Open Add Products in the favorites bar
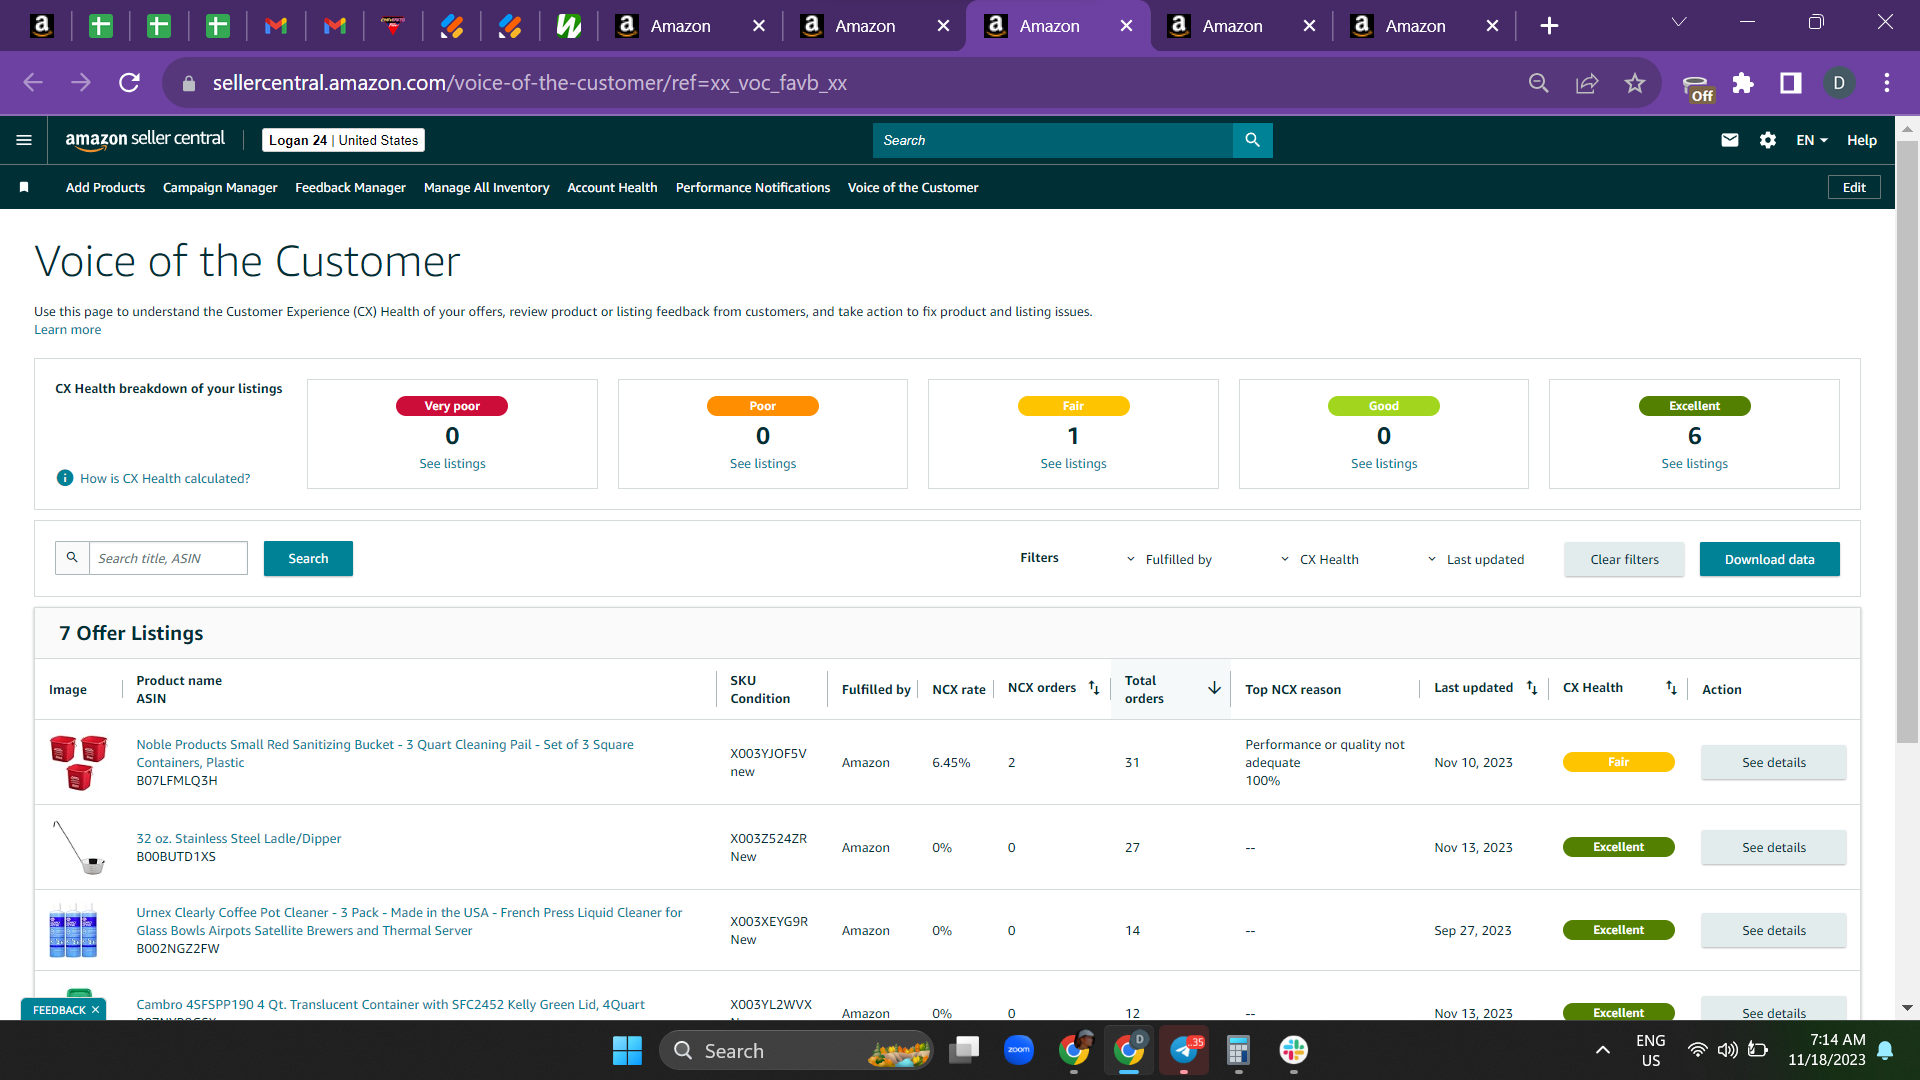This screenshot has width=1920, height=1080. point(105,187)
